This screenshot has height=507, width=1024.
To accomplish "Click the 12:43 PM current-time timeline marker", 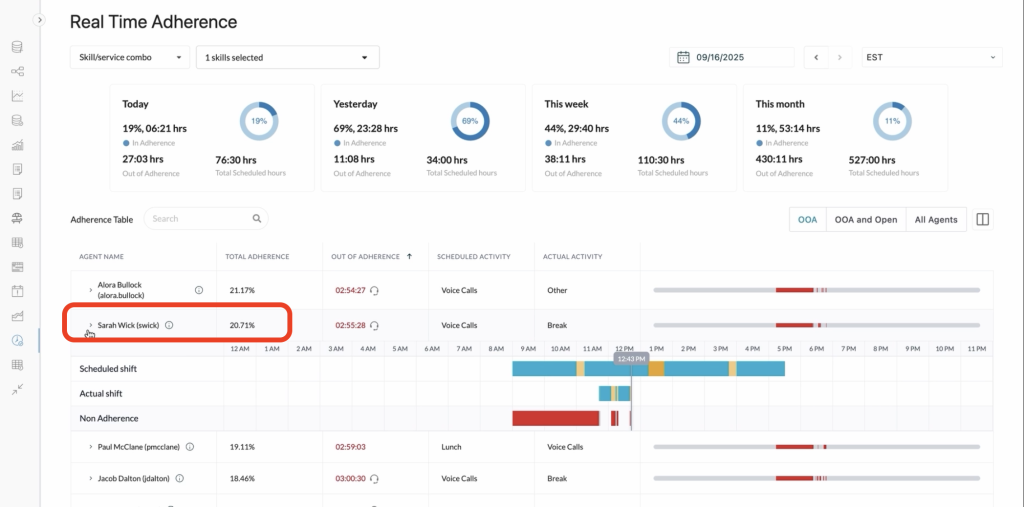I will 631,357.
